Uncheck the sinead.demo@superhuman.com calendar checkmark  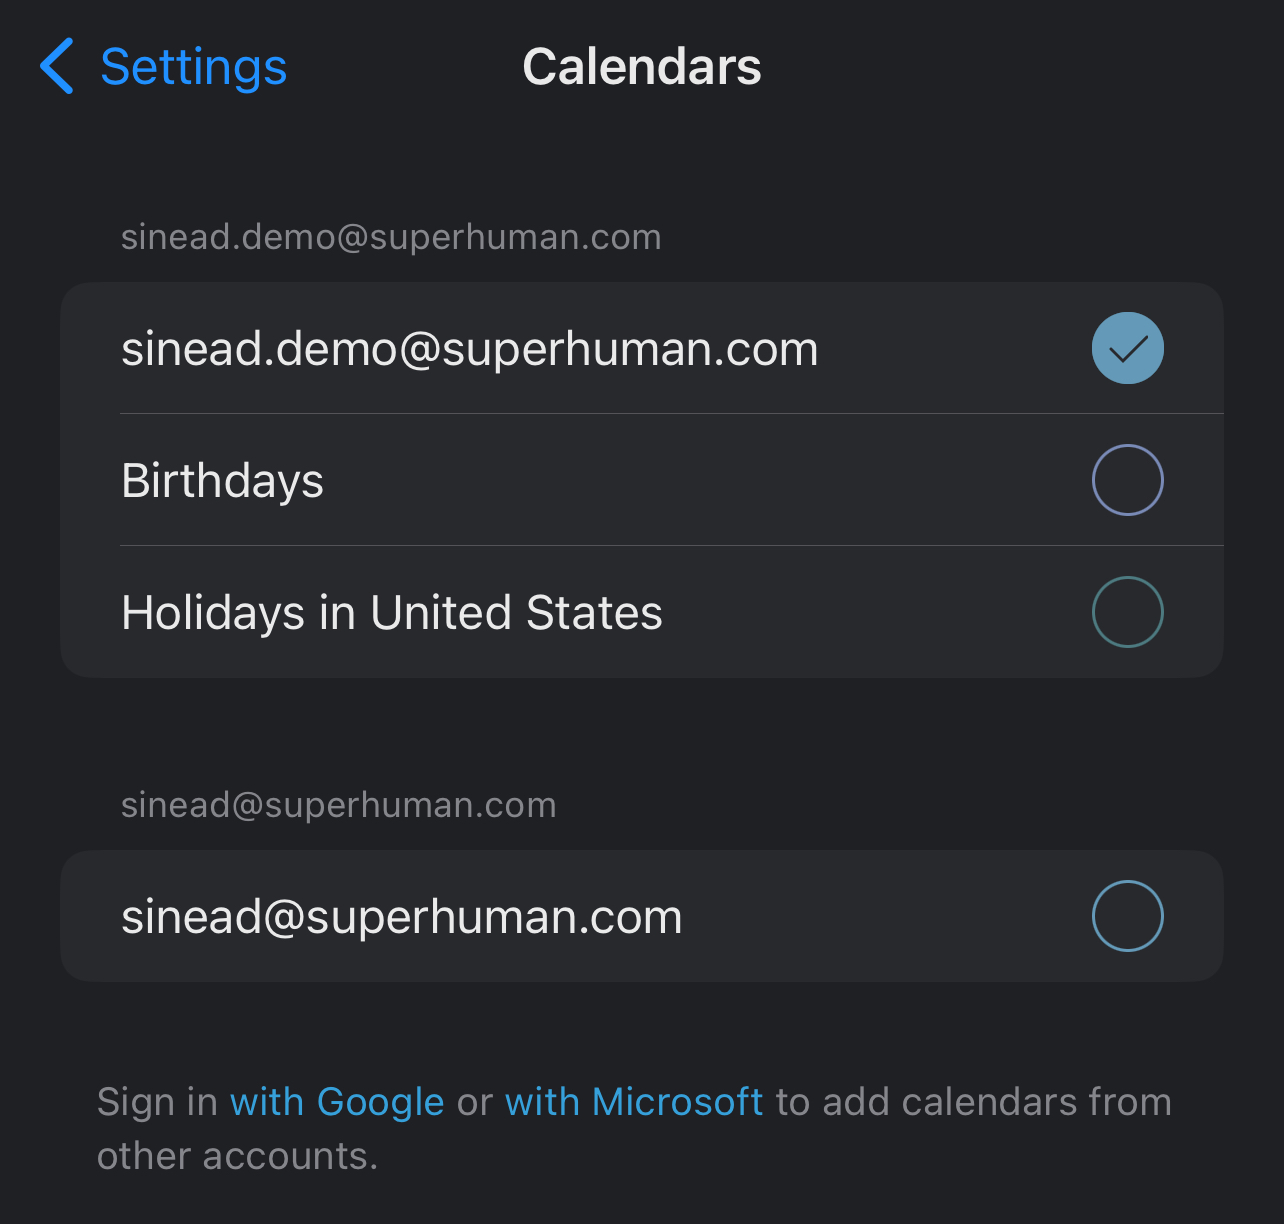(1127, 348)
